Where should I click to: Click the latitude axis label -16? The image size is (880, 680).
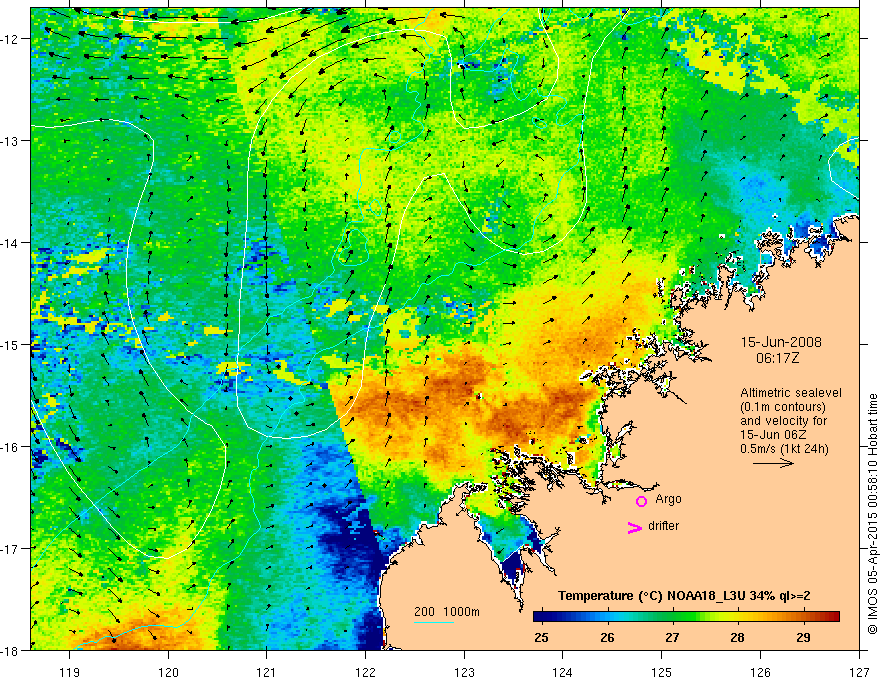(x=10, y=447)
